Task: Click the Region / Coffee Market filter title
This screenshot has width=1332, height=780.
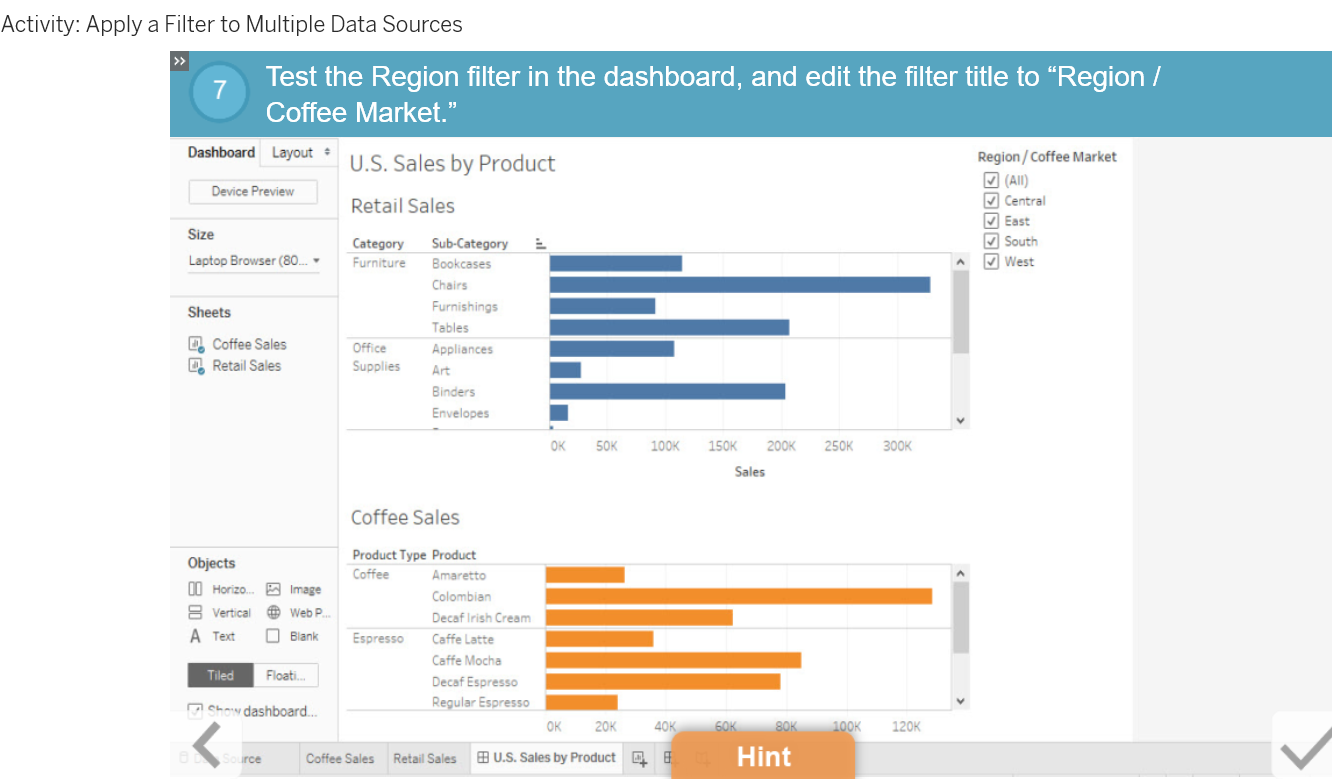Action: click(1047, 157)
